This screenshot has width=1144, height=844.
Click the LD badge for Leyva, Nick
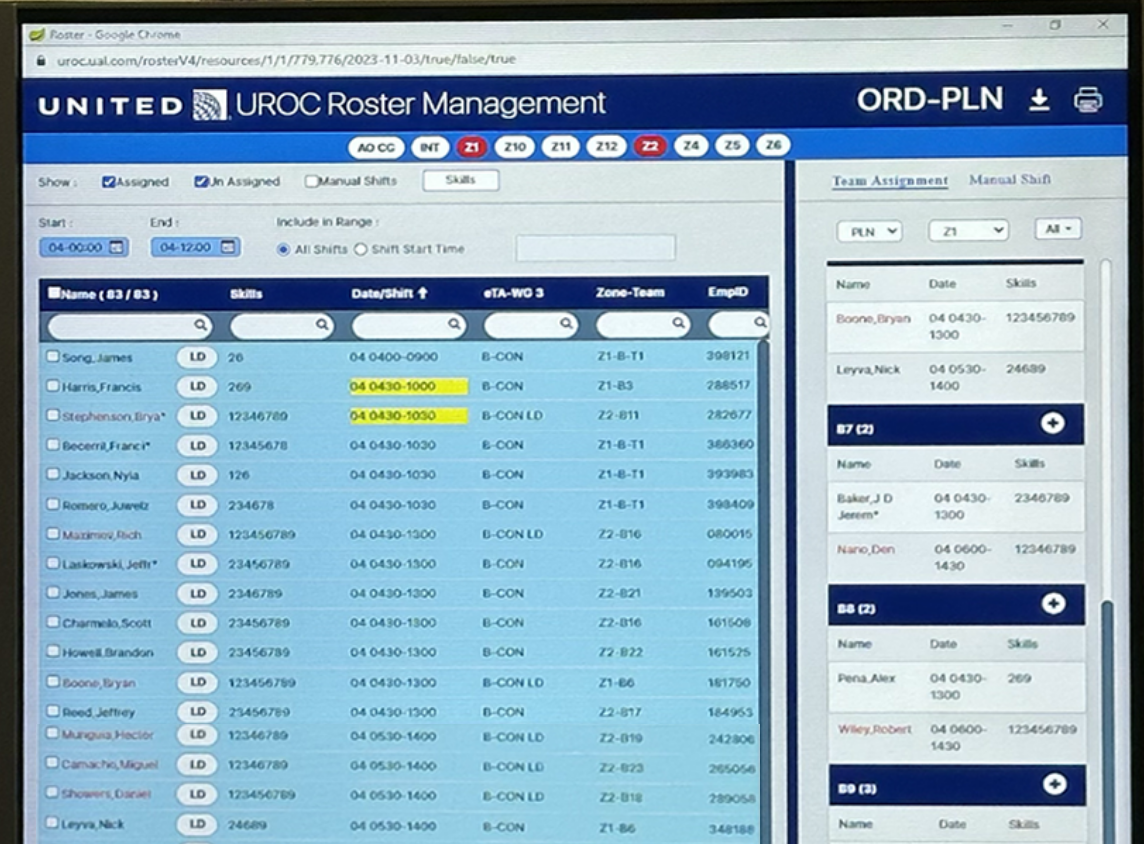197,824
